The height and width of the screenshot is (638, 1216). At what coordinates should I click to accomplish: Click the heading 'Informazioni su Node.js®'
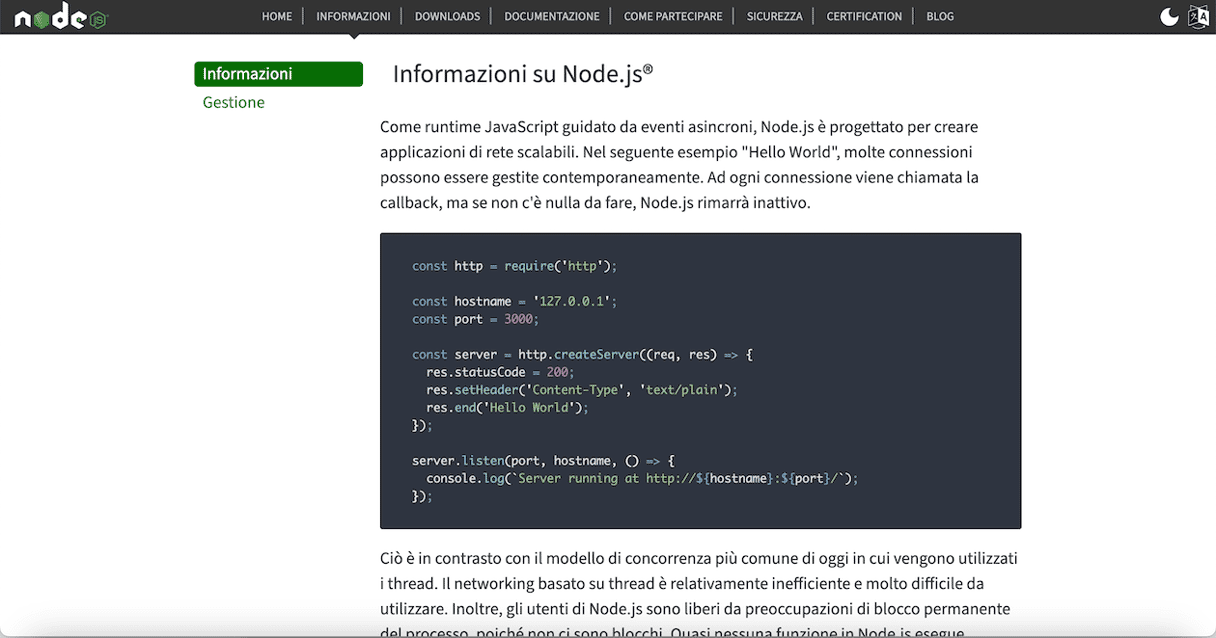[523, 74]
